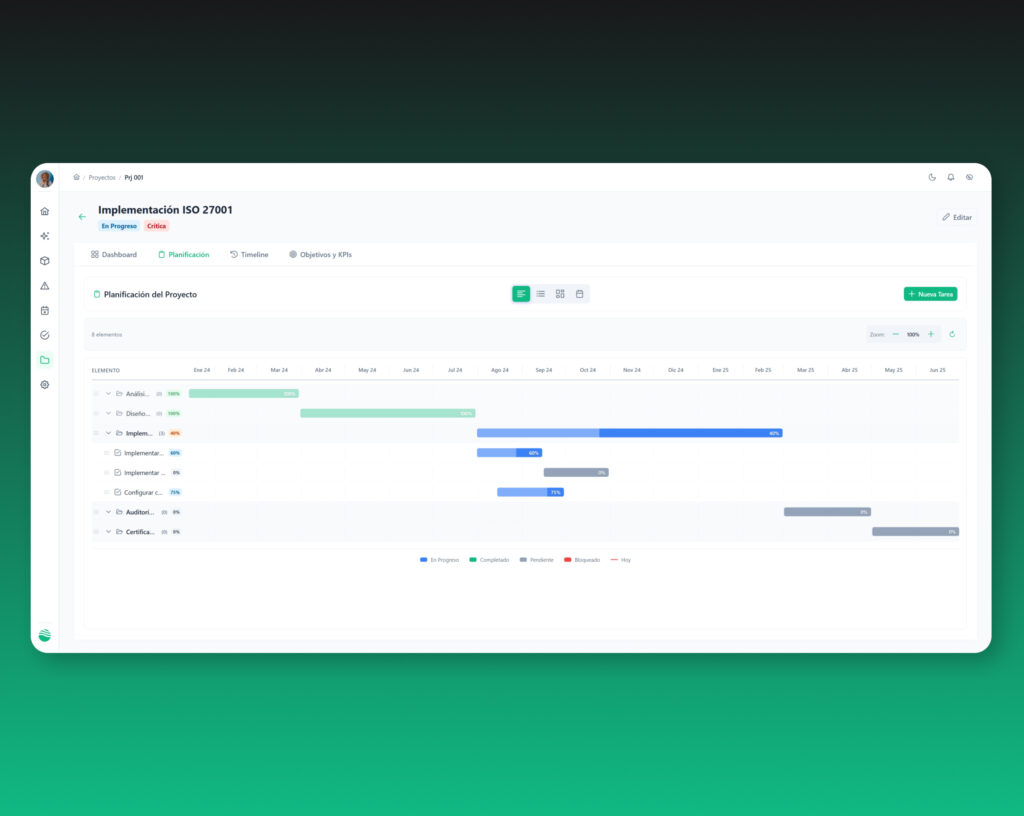This screenshot has height=816, width=1024.
Task: Switch to board grid view icon
Action: [560, 294]
